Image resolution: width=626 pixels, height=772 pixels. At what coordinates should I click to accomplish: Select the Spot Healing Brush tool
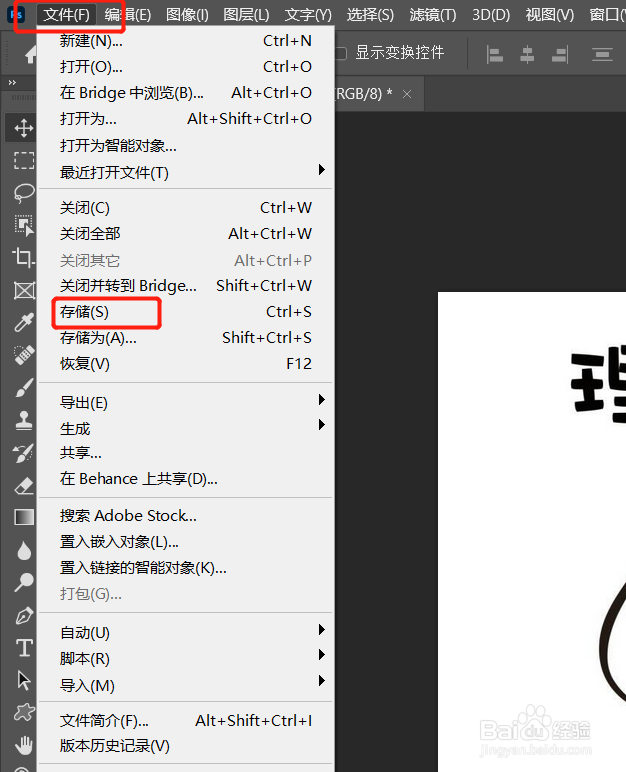coord(24,354)
